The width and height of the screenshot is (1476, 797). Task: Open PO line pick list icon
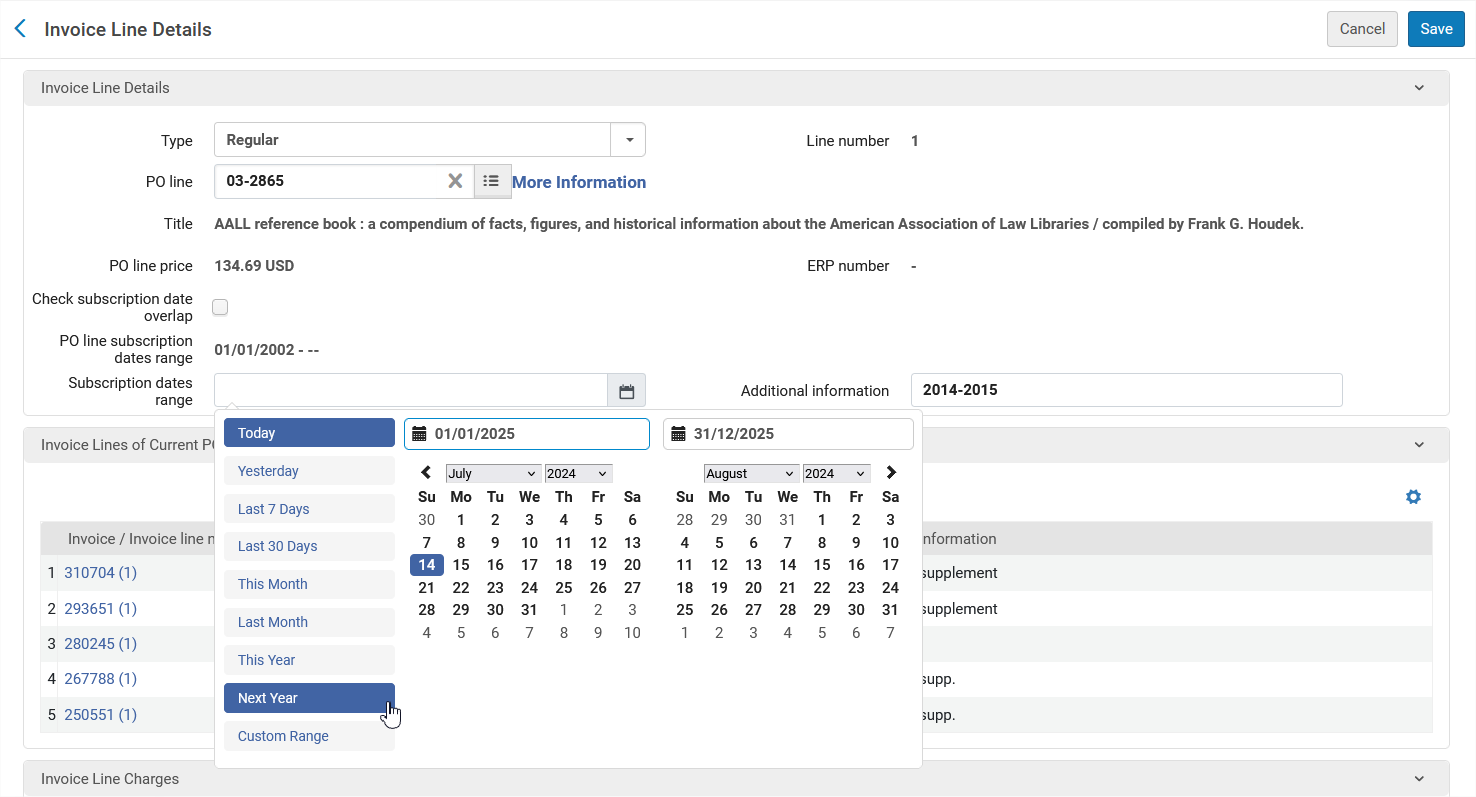(x=492, y=181)
